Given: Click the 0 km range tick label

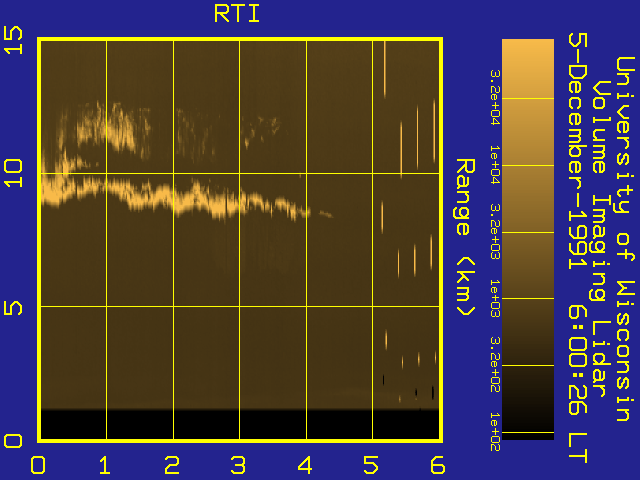Looking at the screenshot, I should 13,441.
